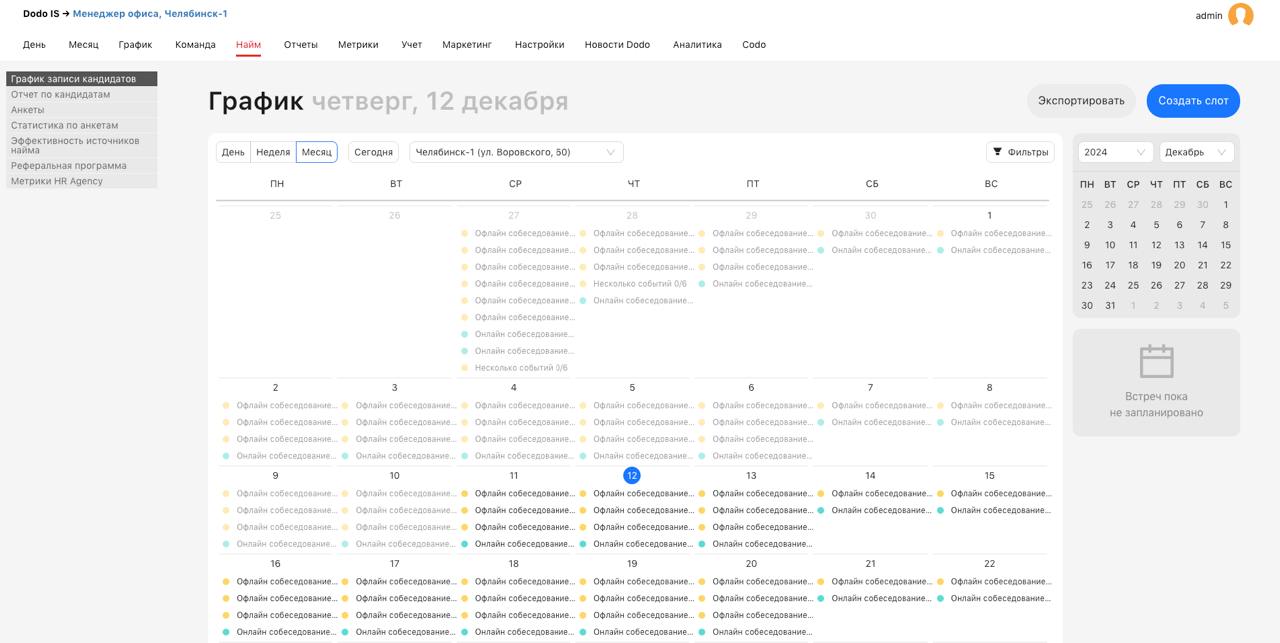Select the Месяц view toggle
1280x643 pixels.
(317, 152)
